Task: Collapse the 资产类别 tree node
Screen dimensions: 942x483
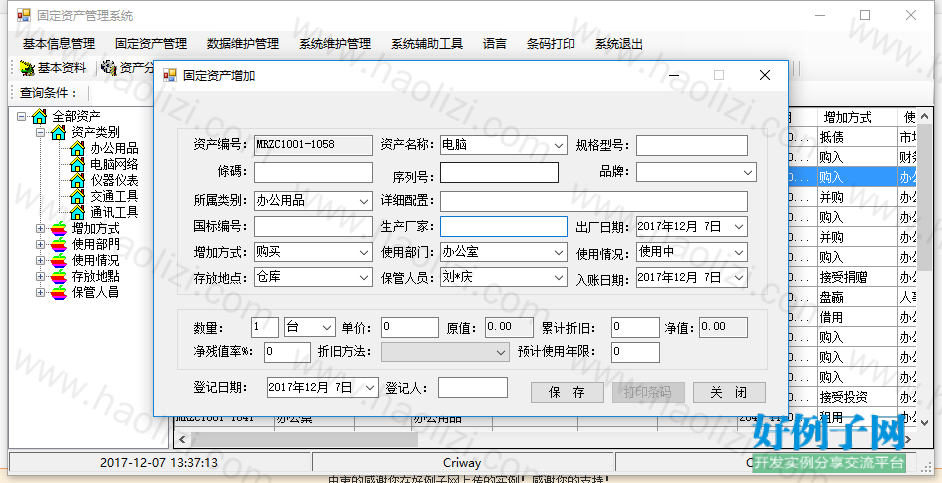Action: point(40,132)
